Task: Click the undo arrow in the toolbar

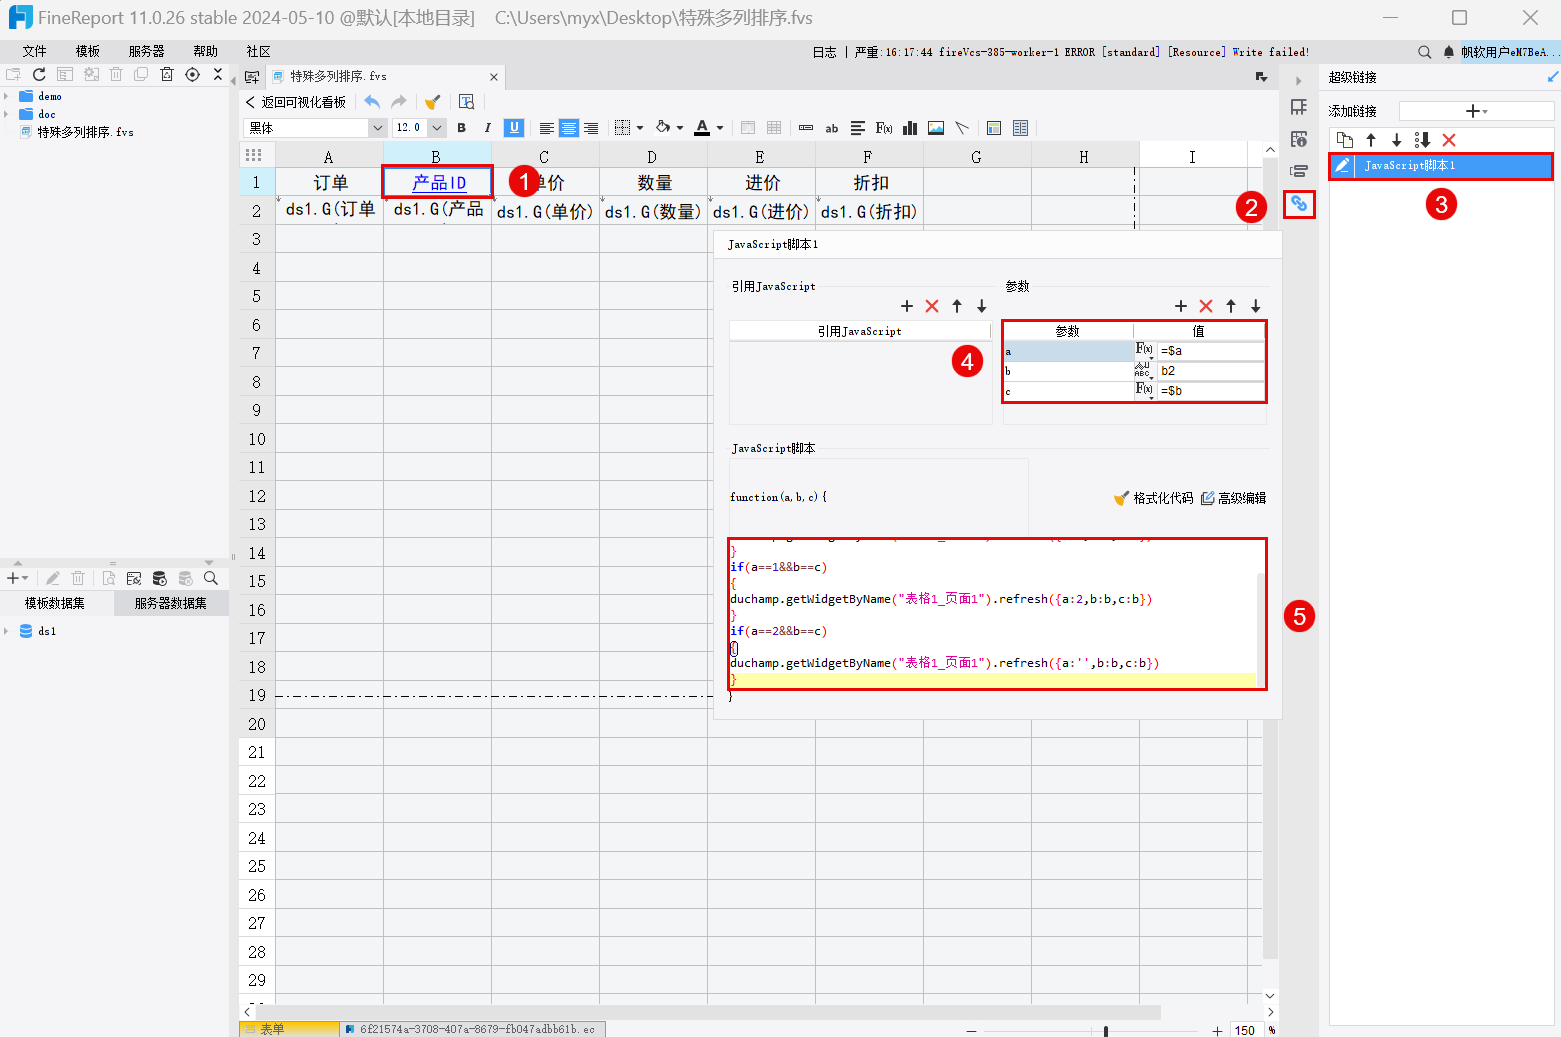Action: click(372, 102)
